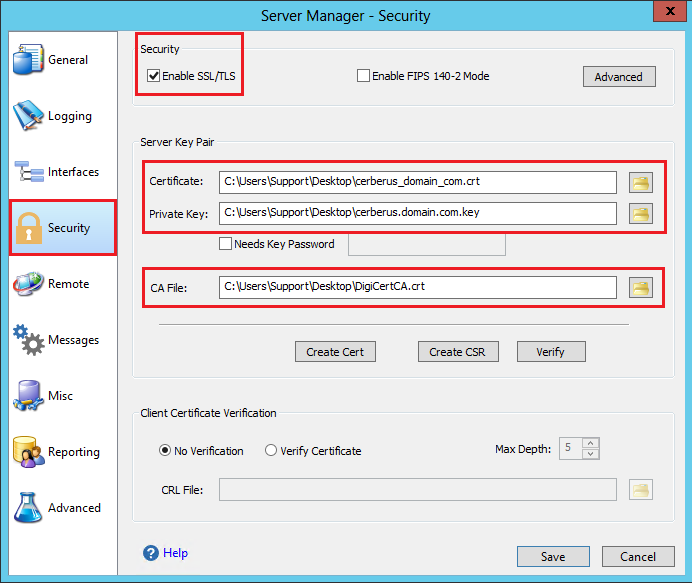Open the Remote settings page icon
Viewport: 692px width, 583px height.
[28, 284]
